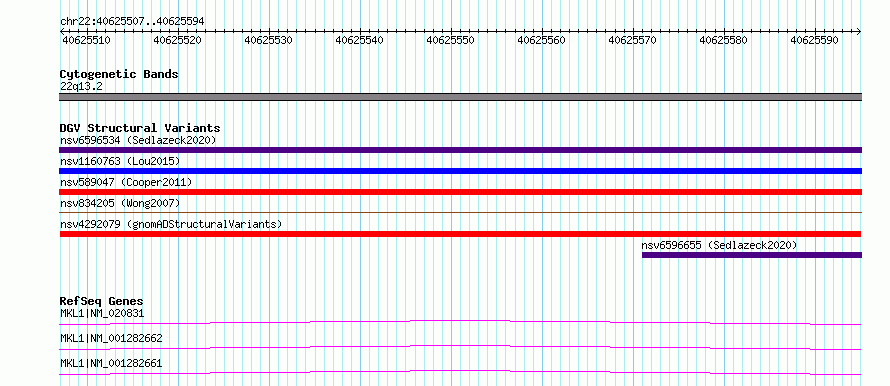
Task: Click the red nsv589047 variant bar
Action: (460, 192)
